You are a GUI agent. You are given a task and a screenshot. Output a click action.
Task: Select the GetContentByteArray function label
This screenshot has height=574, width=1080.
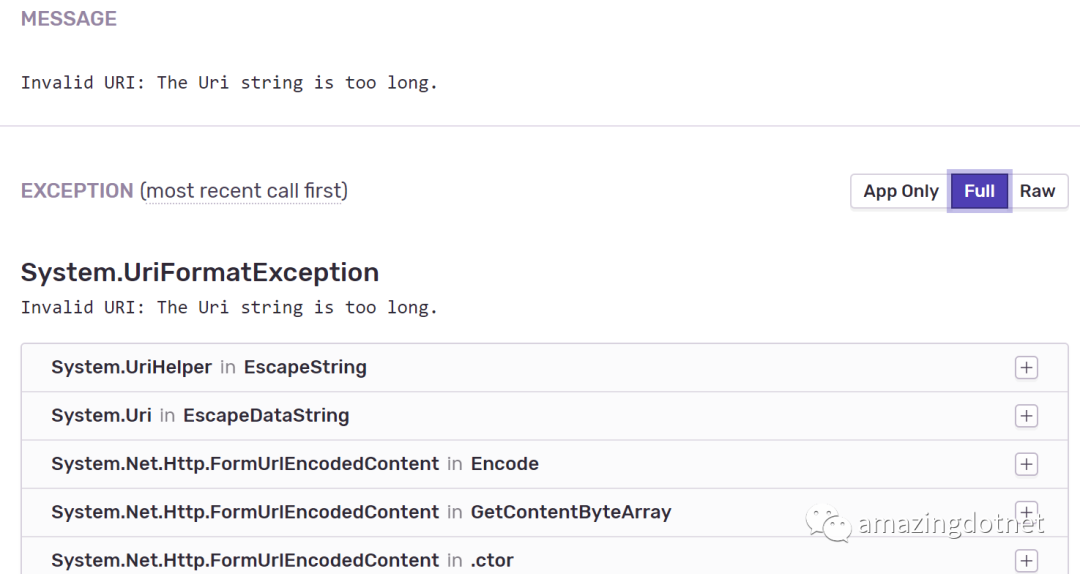click(571, 512)
